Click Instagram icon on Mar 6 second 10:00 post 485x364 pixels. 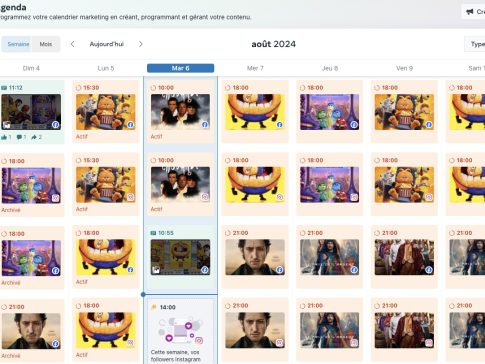[x=205, y=197]
